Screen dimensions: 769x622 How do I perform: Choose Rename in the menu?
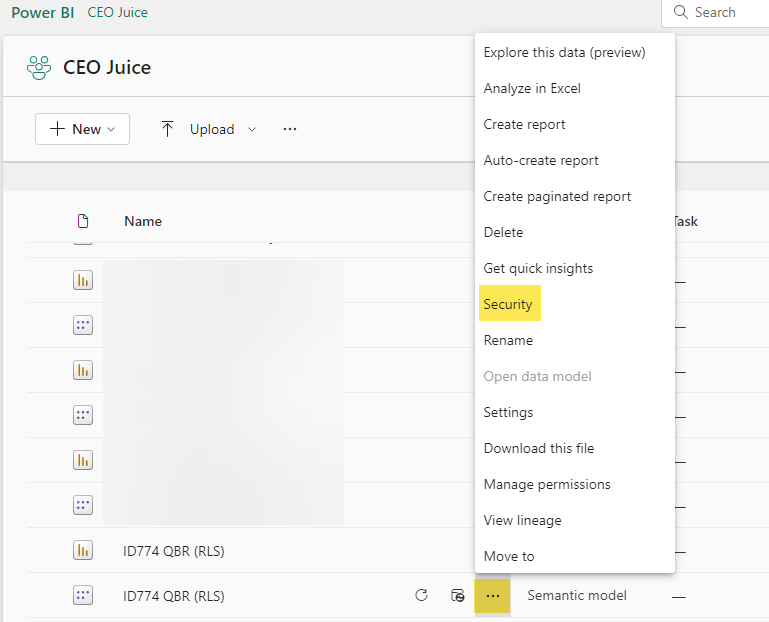[508, 340]
